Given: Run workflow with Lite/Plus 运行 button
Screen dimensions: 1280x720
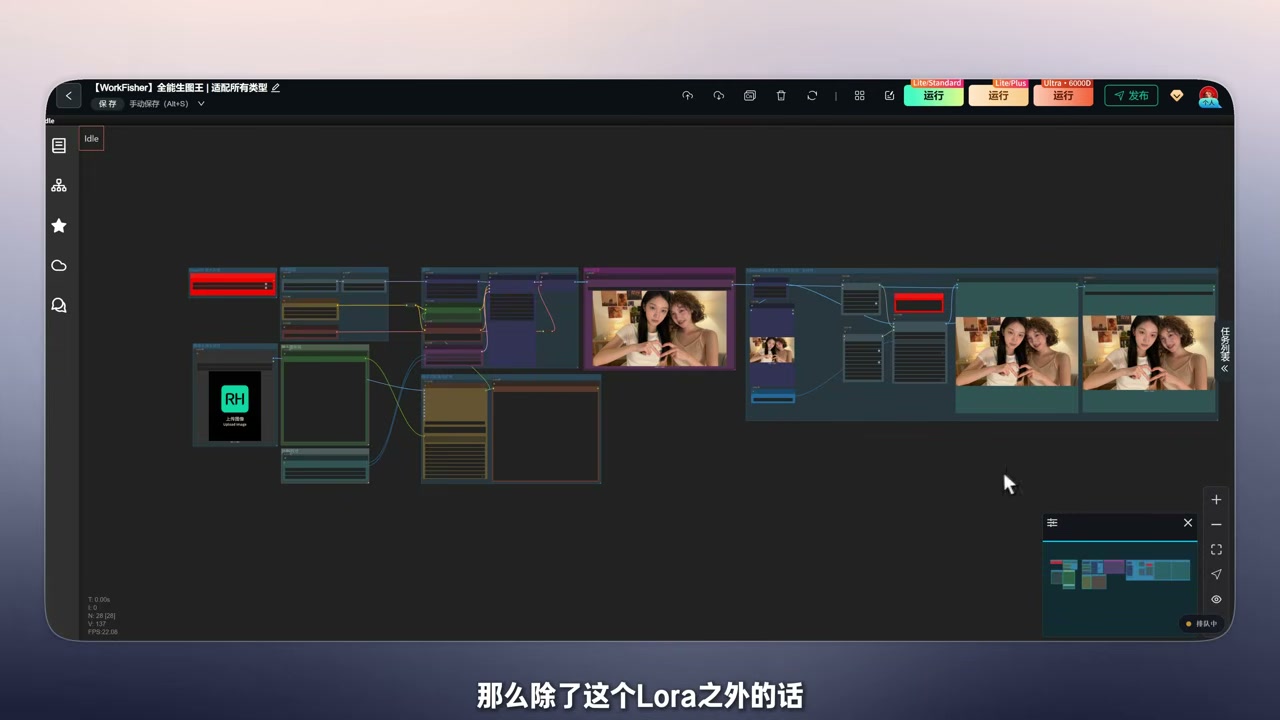Looking at the screenshot, I should pyautogui.click(x=998, y=96).
